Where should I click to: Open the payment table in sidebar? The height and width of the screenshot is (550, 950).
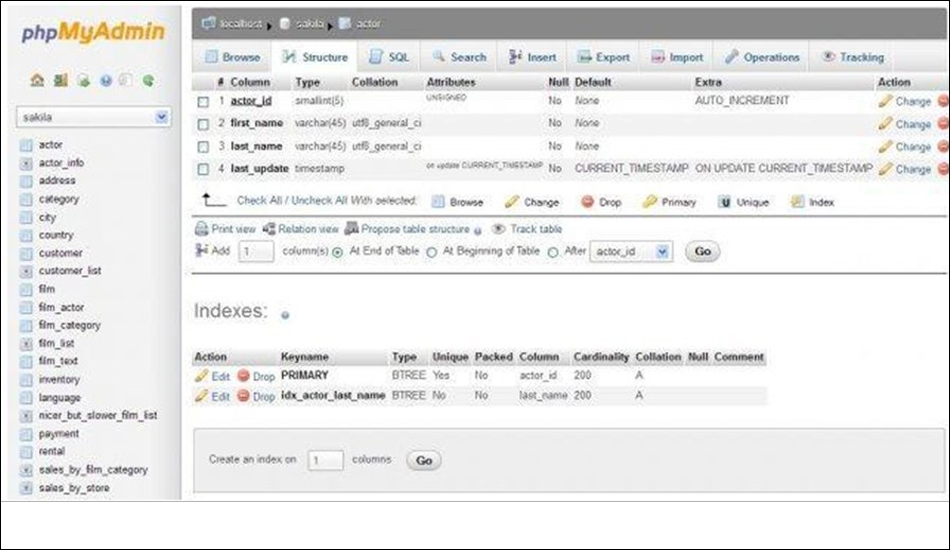click(59, 434)
